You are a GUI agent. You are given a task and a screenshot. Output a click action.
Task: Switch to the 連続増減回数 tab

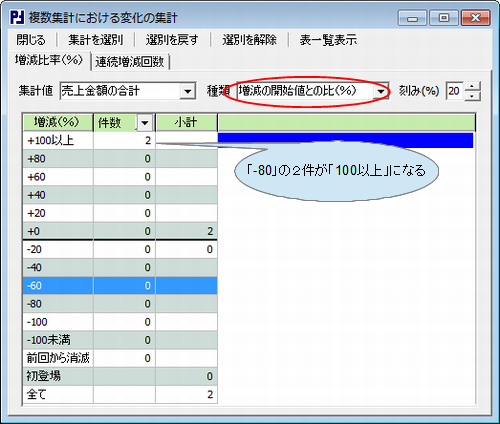pos(130,62)
